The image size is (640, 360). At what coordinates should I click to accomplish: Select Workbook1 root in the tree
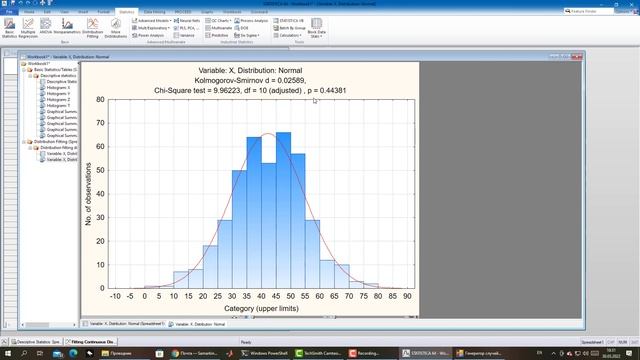pyautogui.click(x=39, y=64)
